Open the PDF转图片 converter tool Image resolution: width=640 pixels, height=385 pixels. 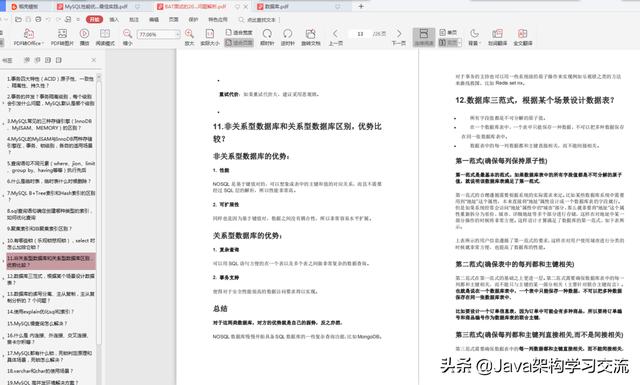tap(62, 37)
